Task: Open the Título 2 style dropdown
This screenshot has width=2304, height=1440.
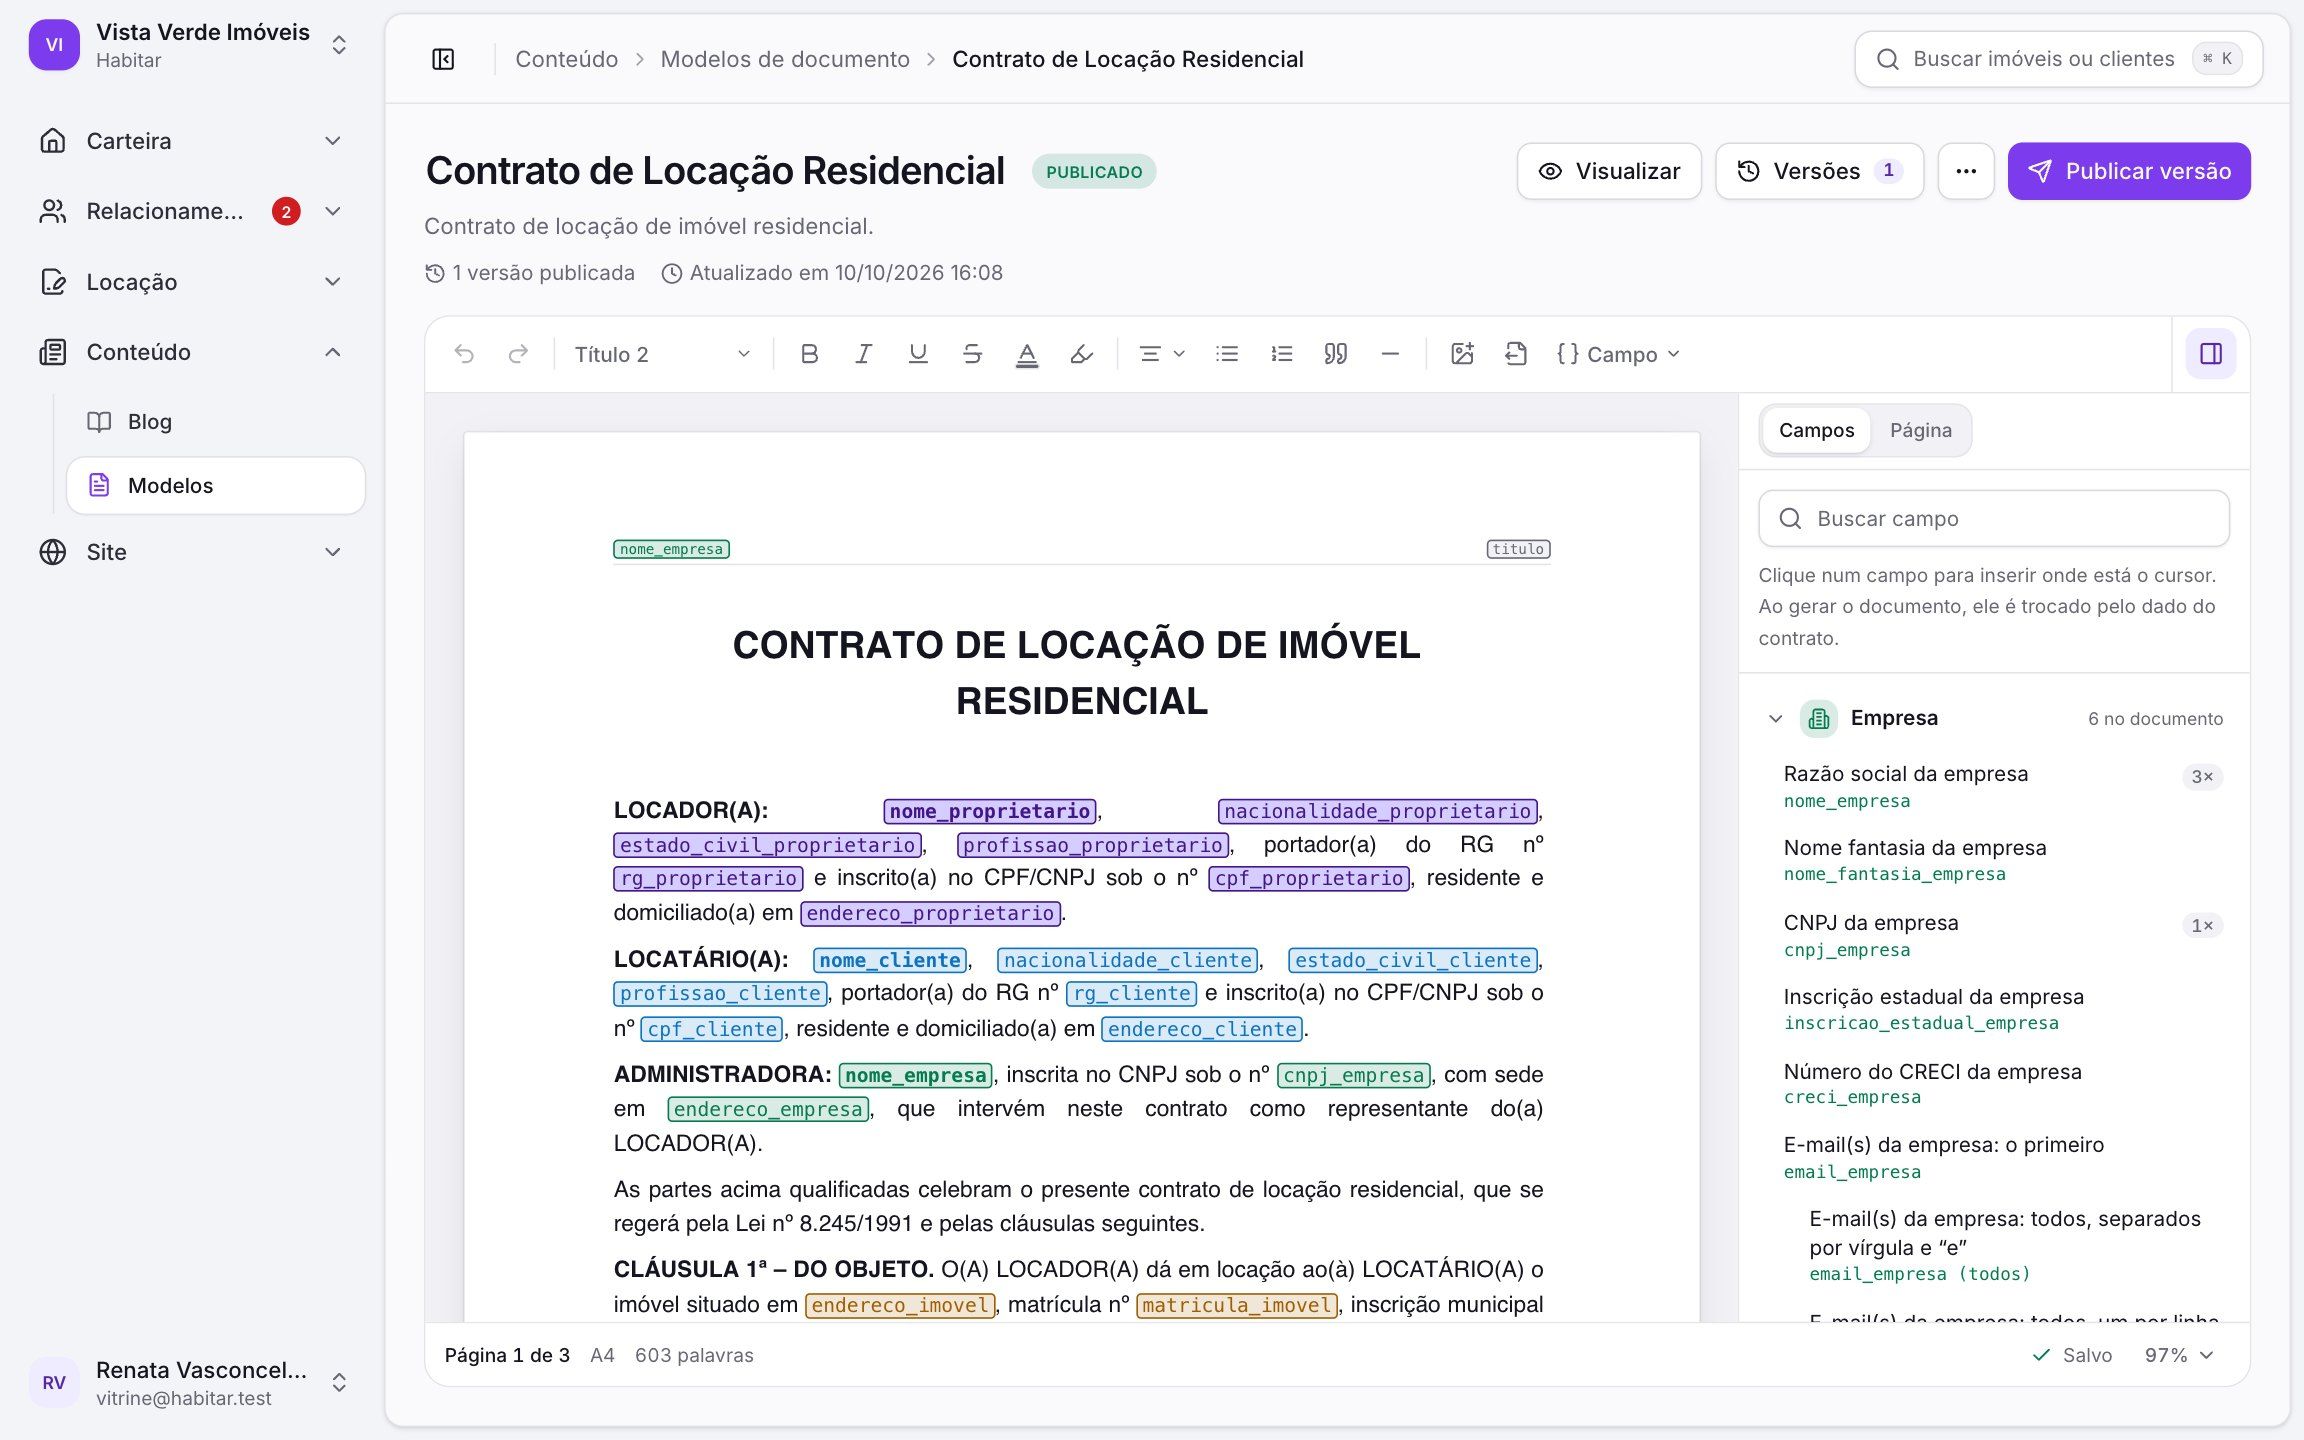Action: (x=662, y=354)
